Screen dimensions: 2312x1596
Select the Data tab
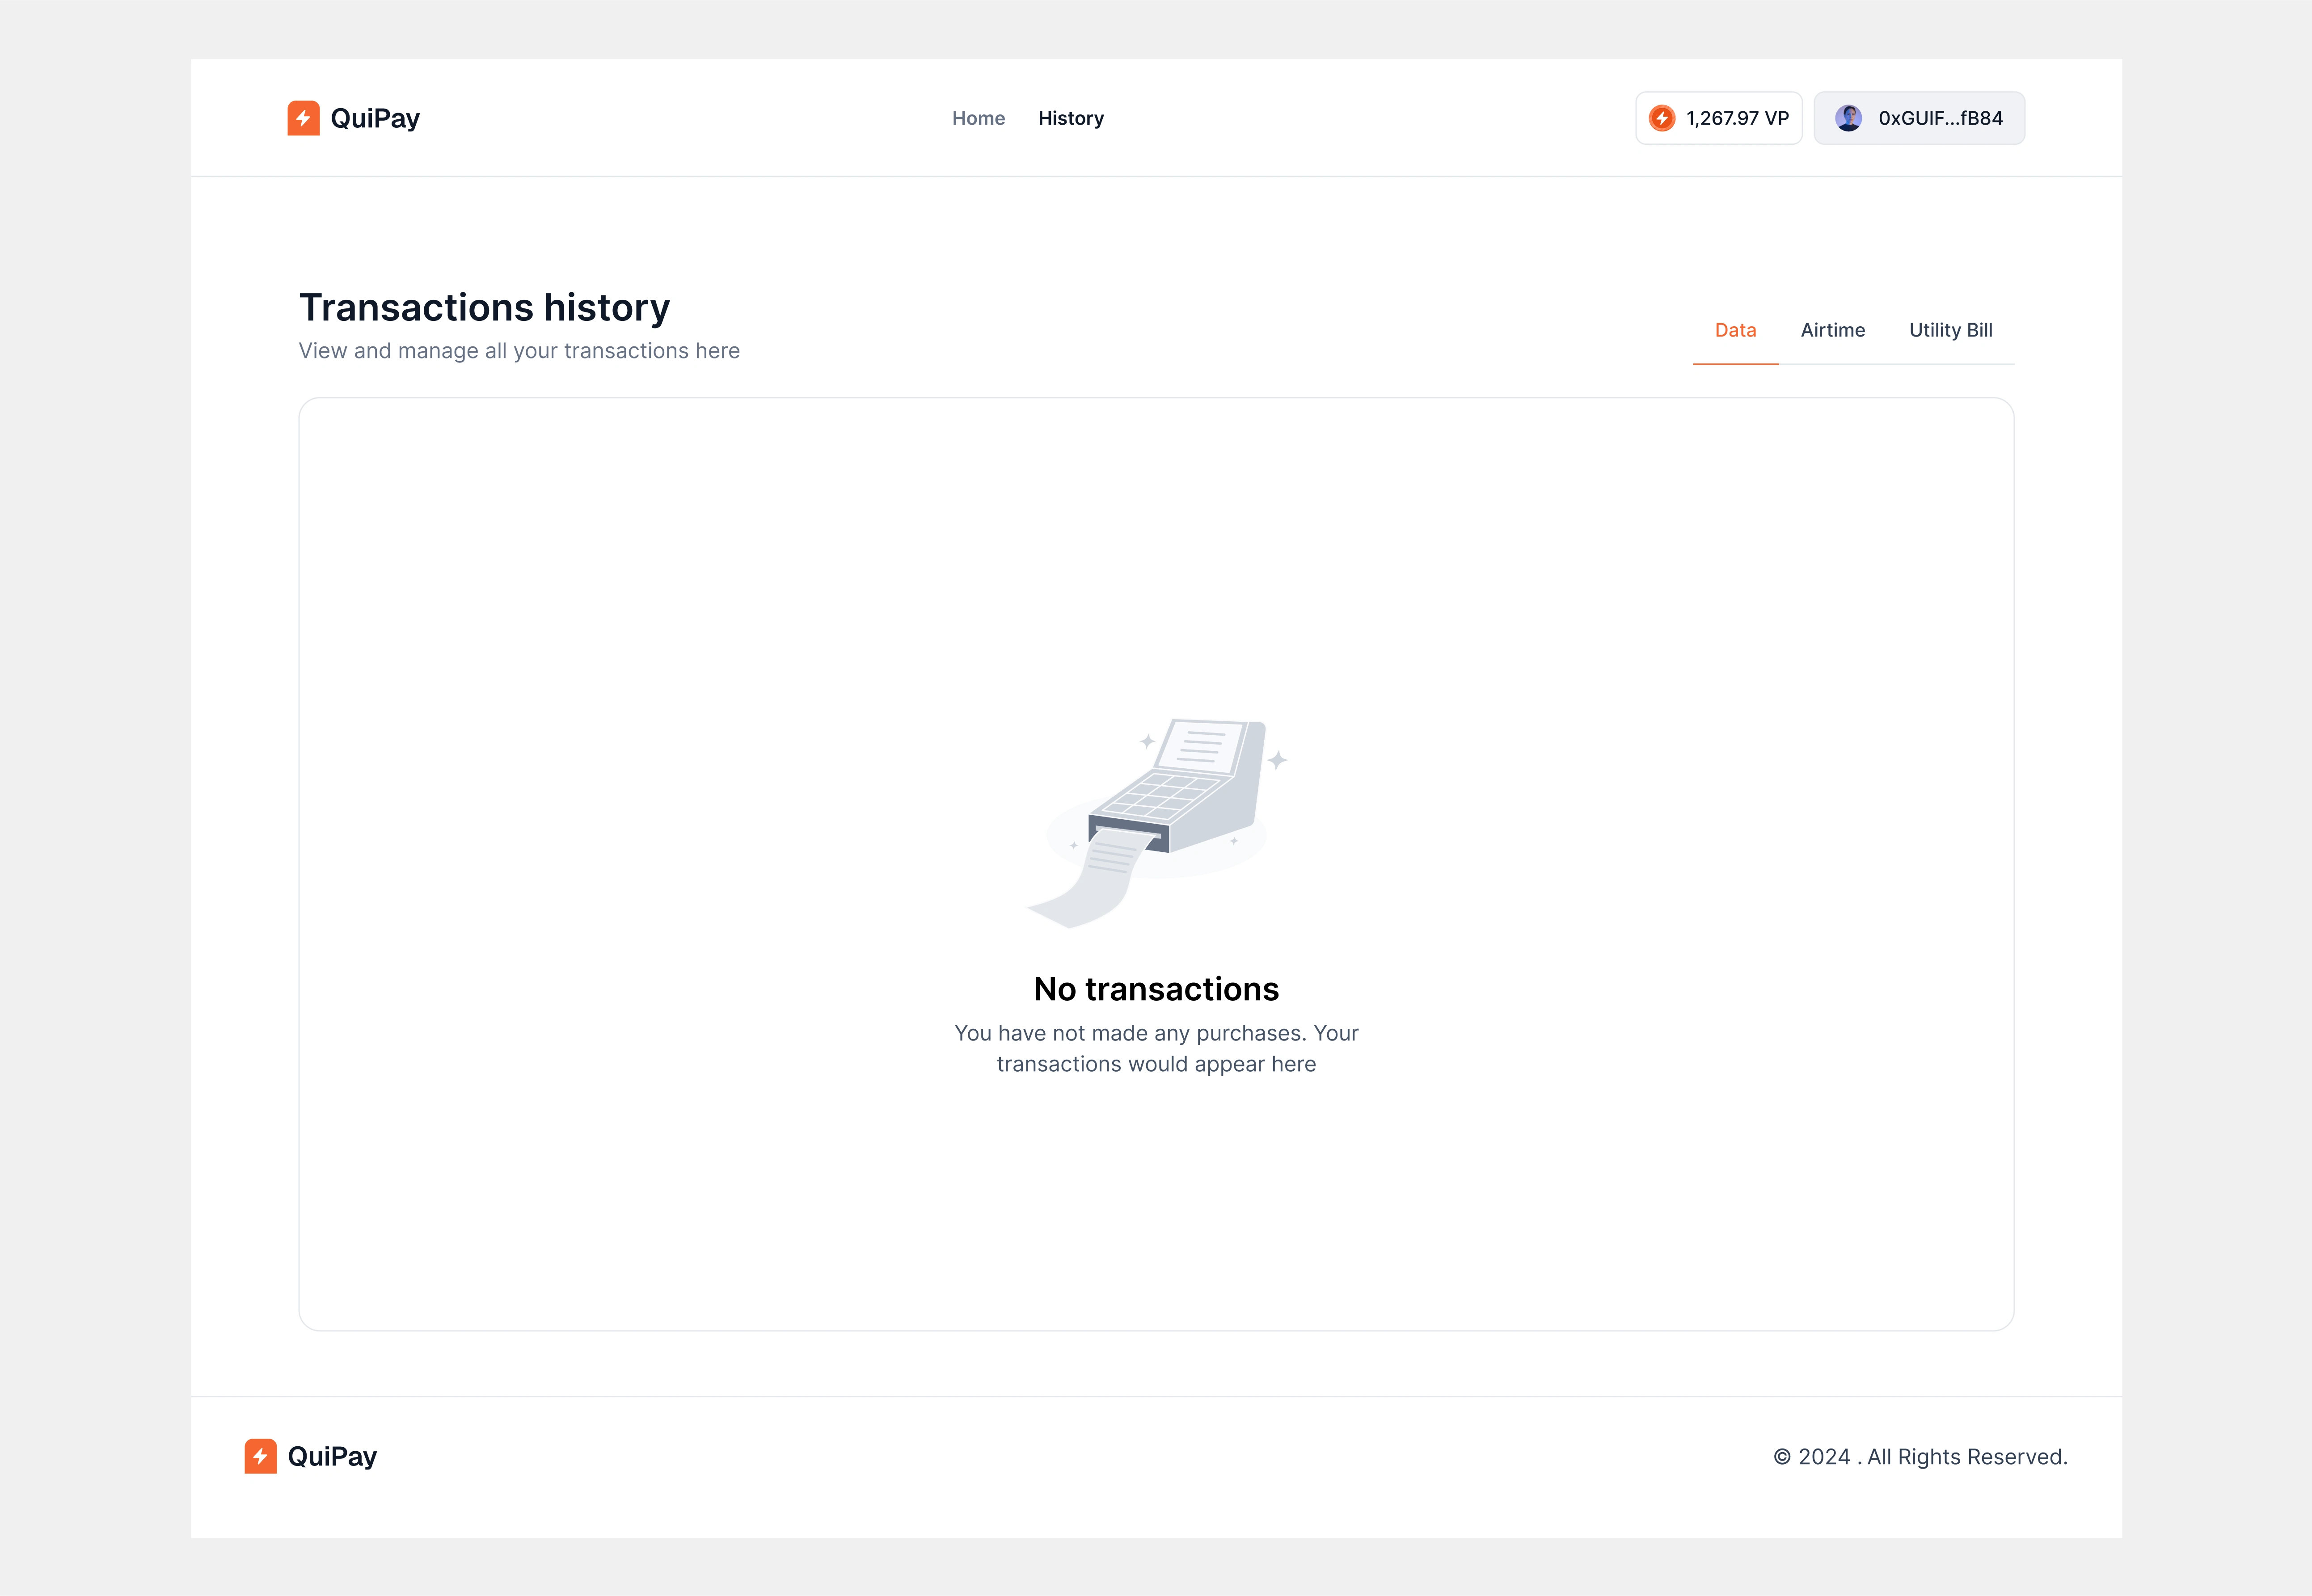click(1735, 330)
